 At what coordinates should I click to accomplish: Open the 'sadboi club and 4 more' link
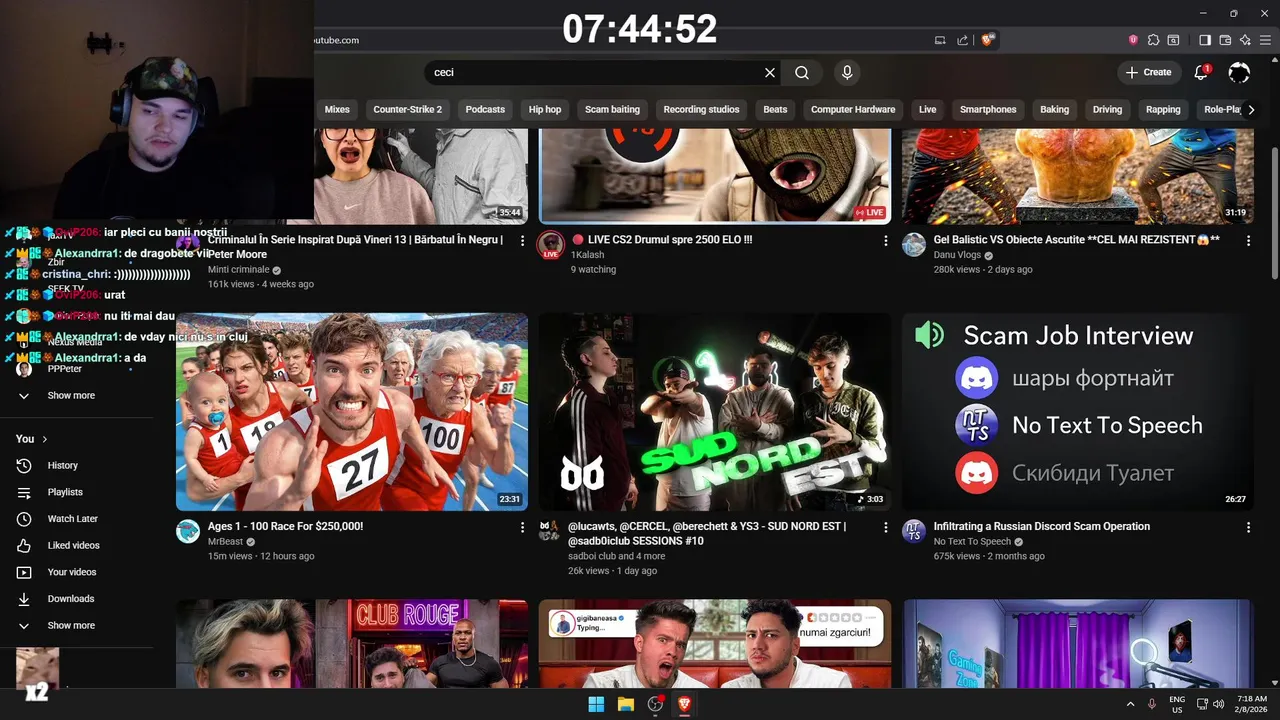(616, 556)
